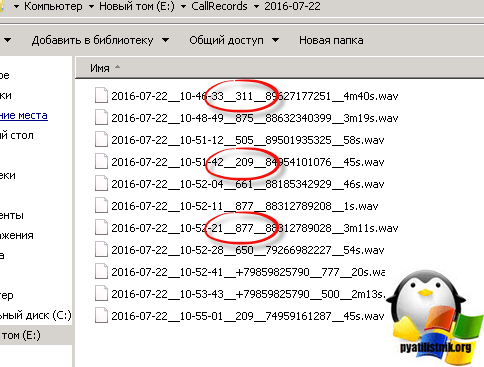The image size is (484, 367).
Task: Select local disk (C:) in navigation pane
Action: coord(36,315)
